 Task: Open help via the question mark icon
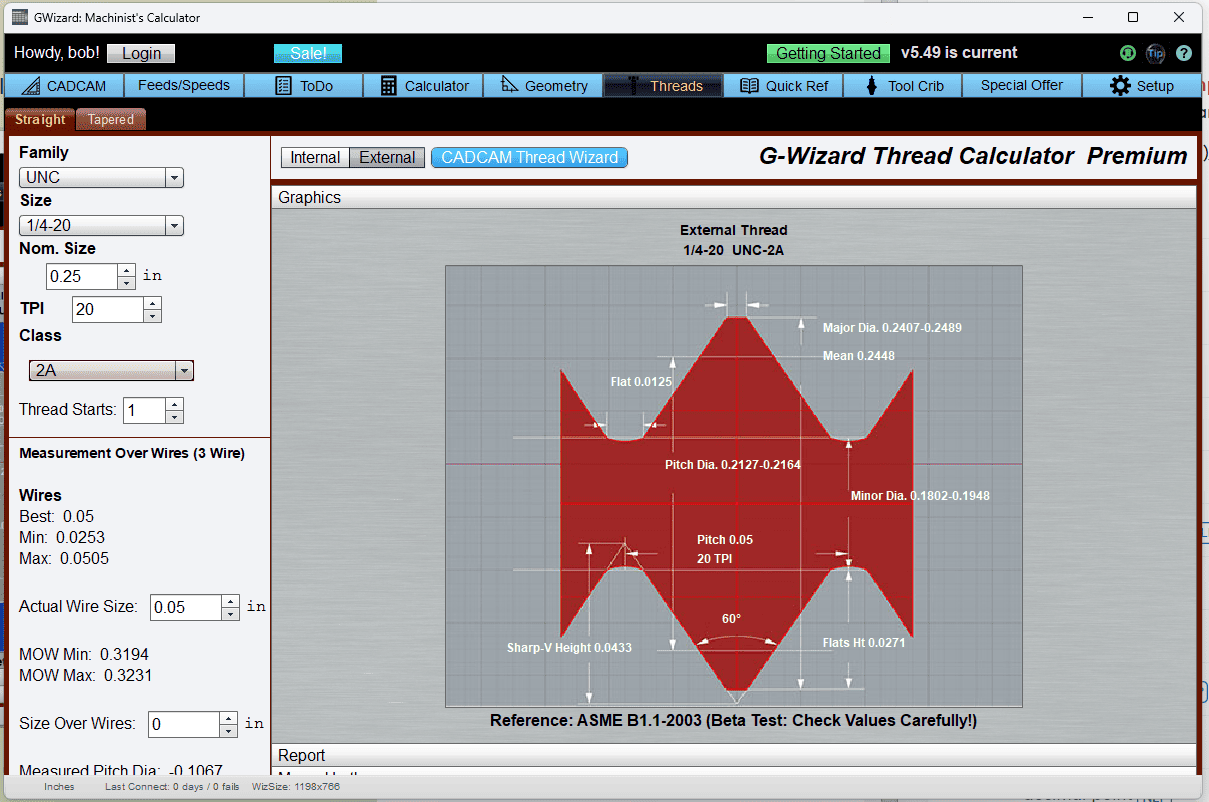pyautogui.click(x=1184, y=53)
